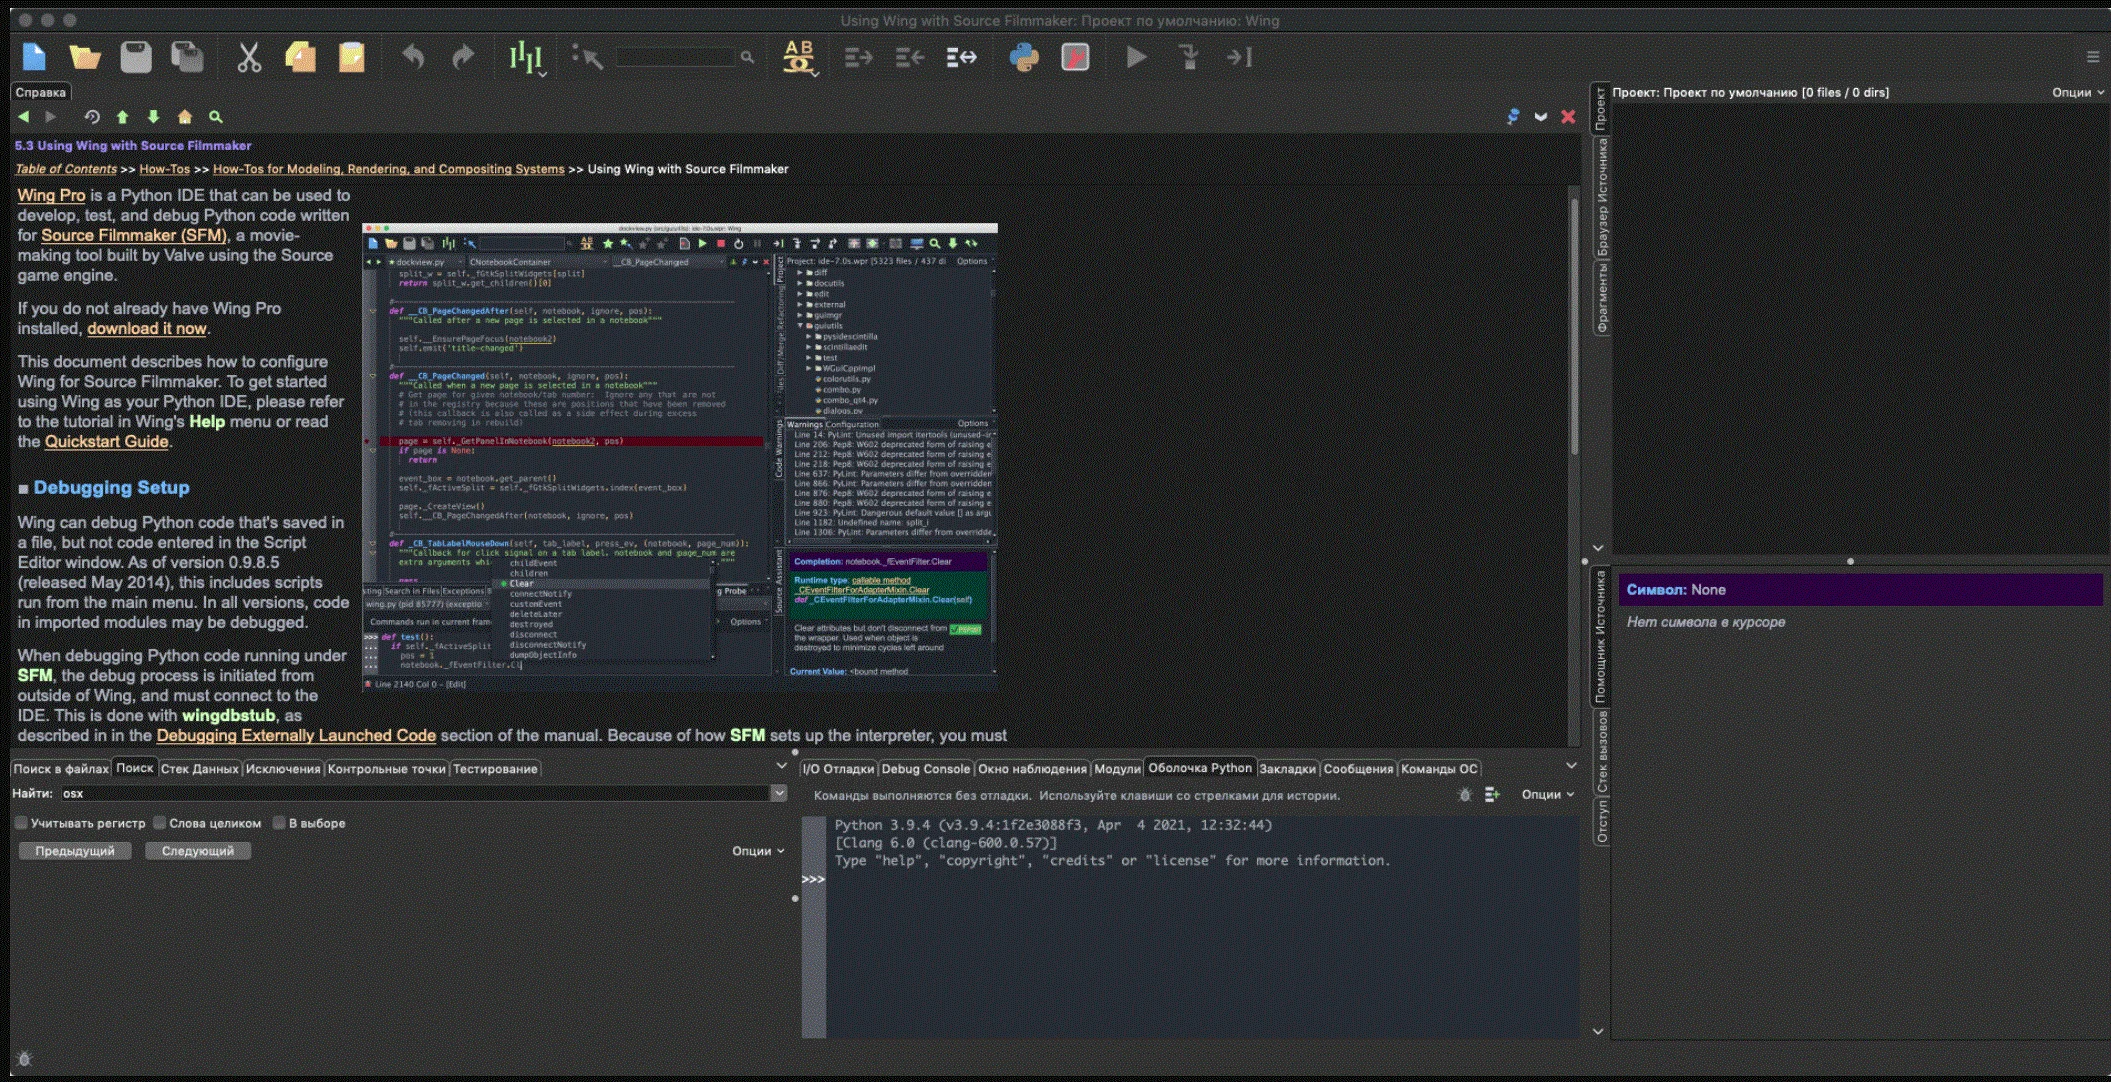
Task: Check the В выборе option
Action: click(279, 823)
